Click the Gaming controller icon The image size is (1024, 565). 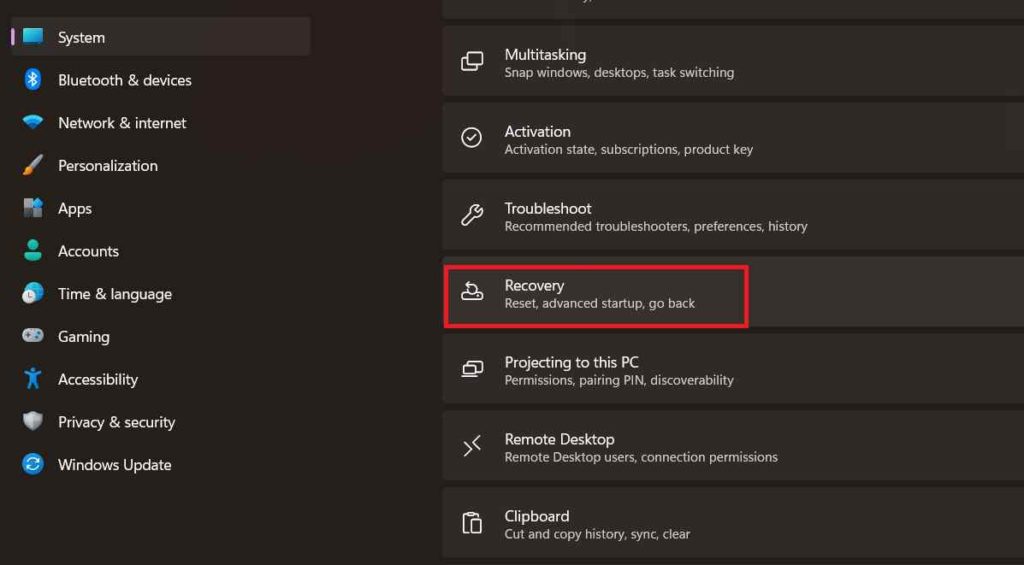[33, 336]
